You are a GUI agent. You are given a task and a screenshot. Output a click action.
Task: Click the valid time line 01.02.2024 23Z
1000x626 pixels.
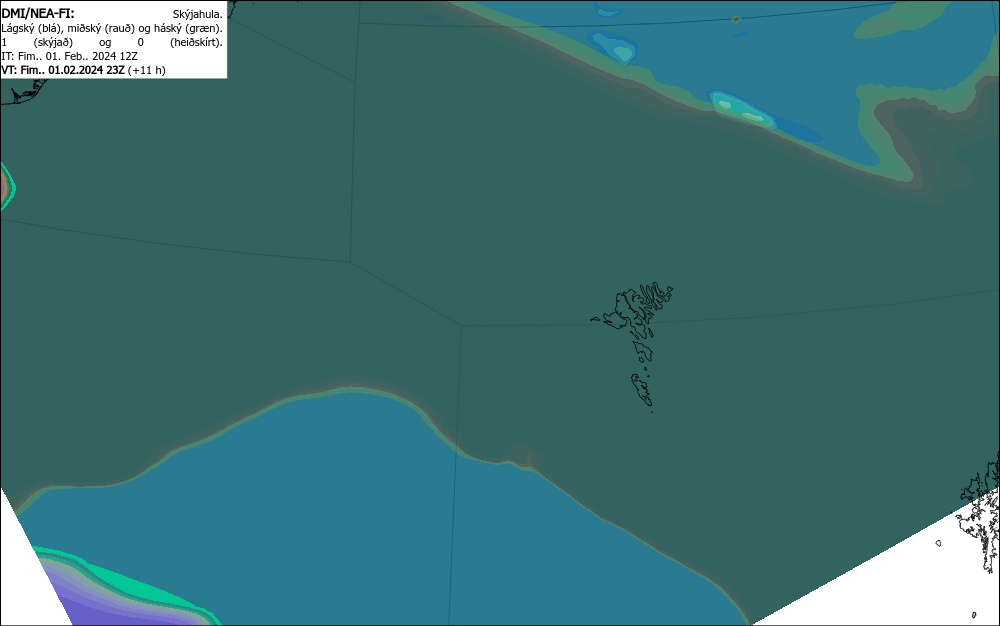point(83,70)
